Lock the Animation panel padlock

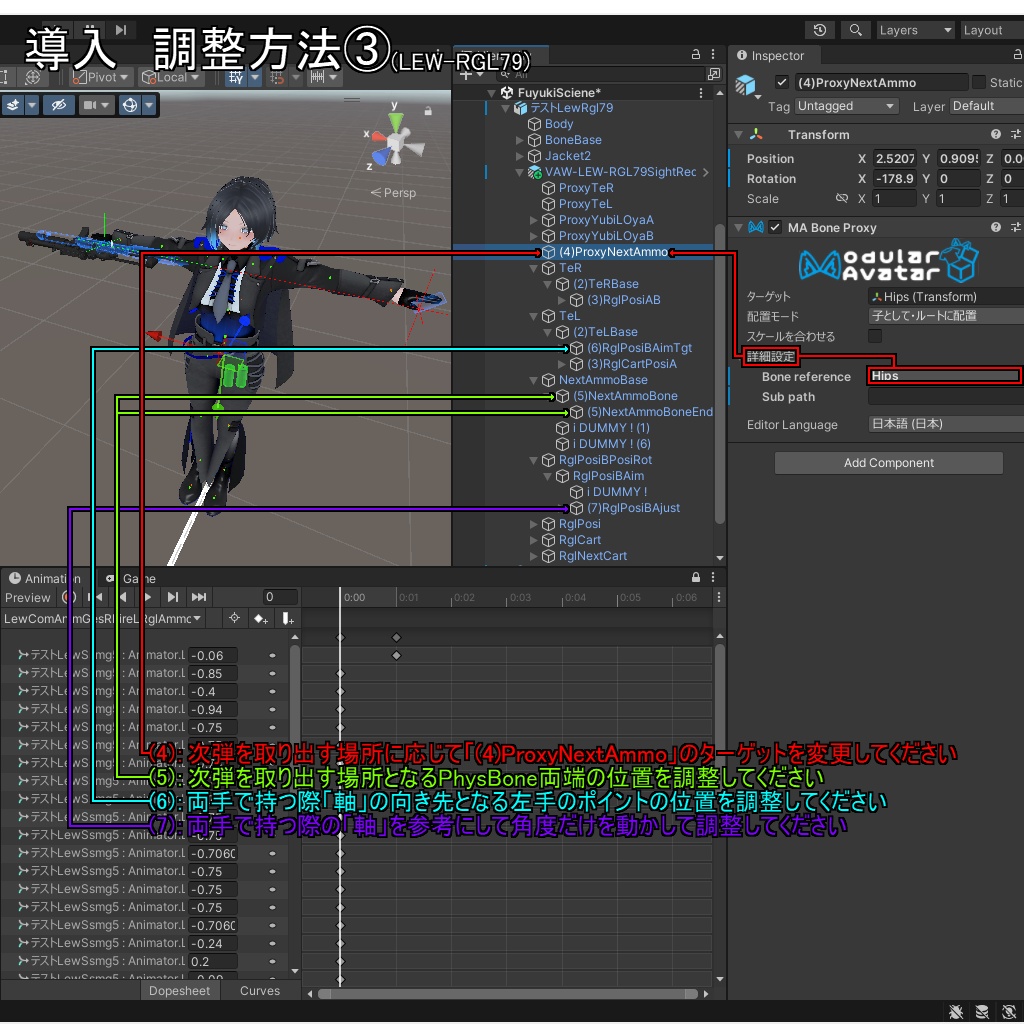(696, 577)
